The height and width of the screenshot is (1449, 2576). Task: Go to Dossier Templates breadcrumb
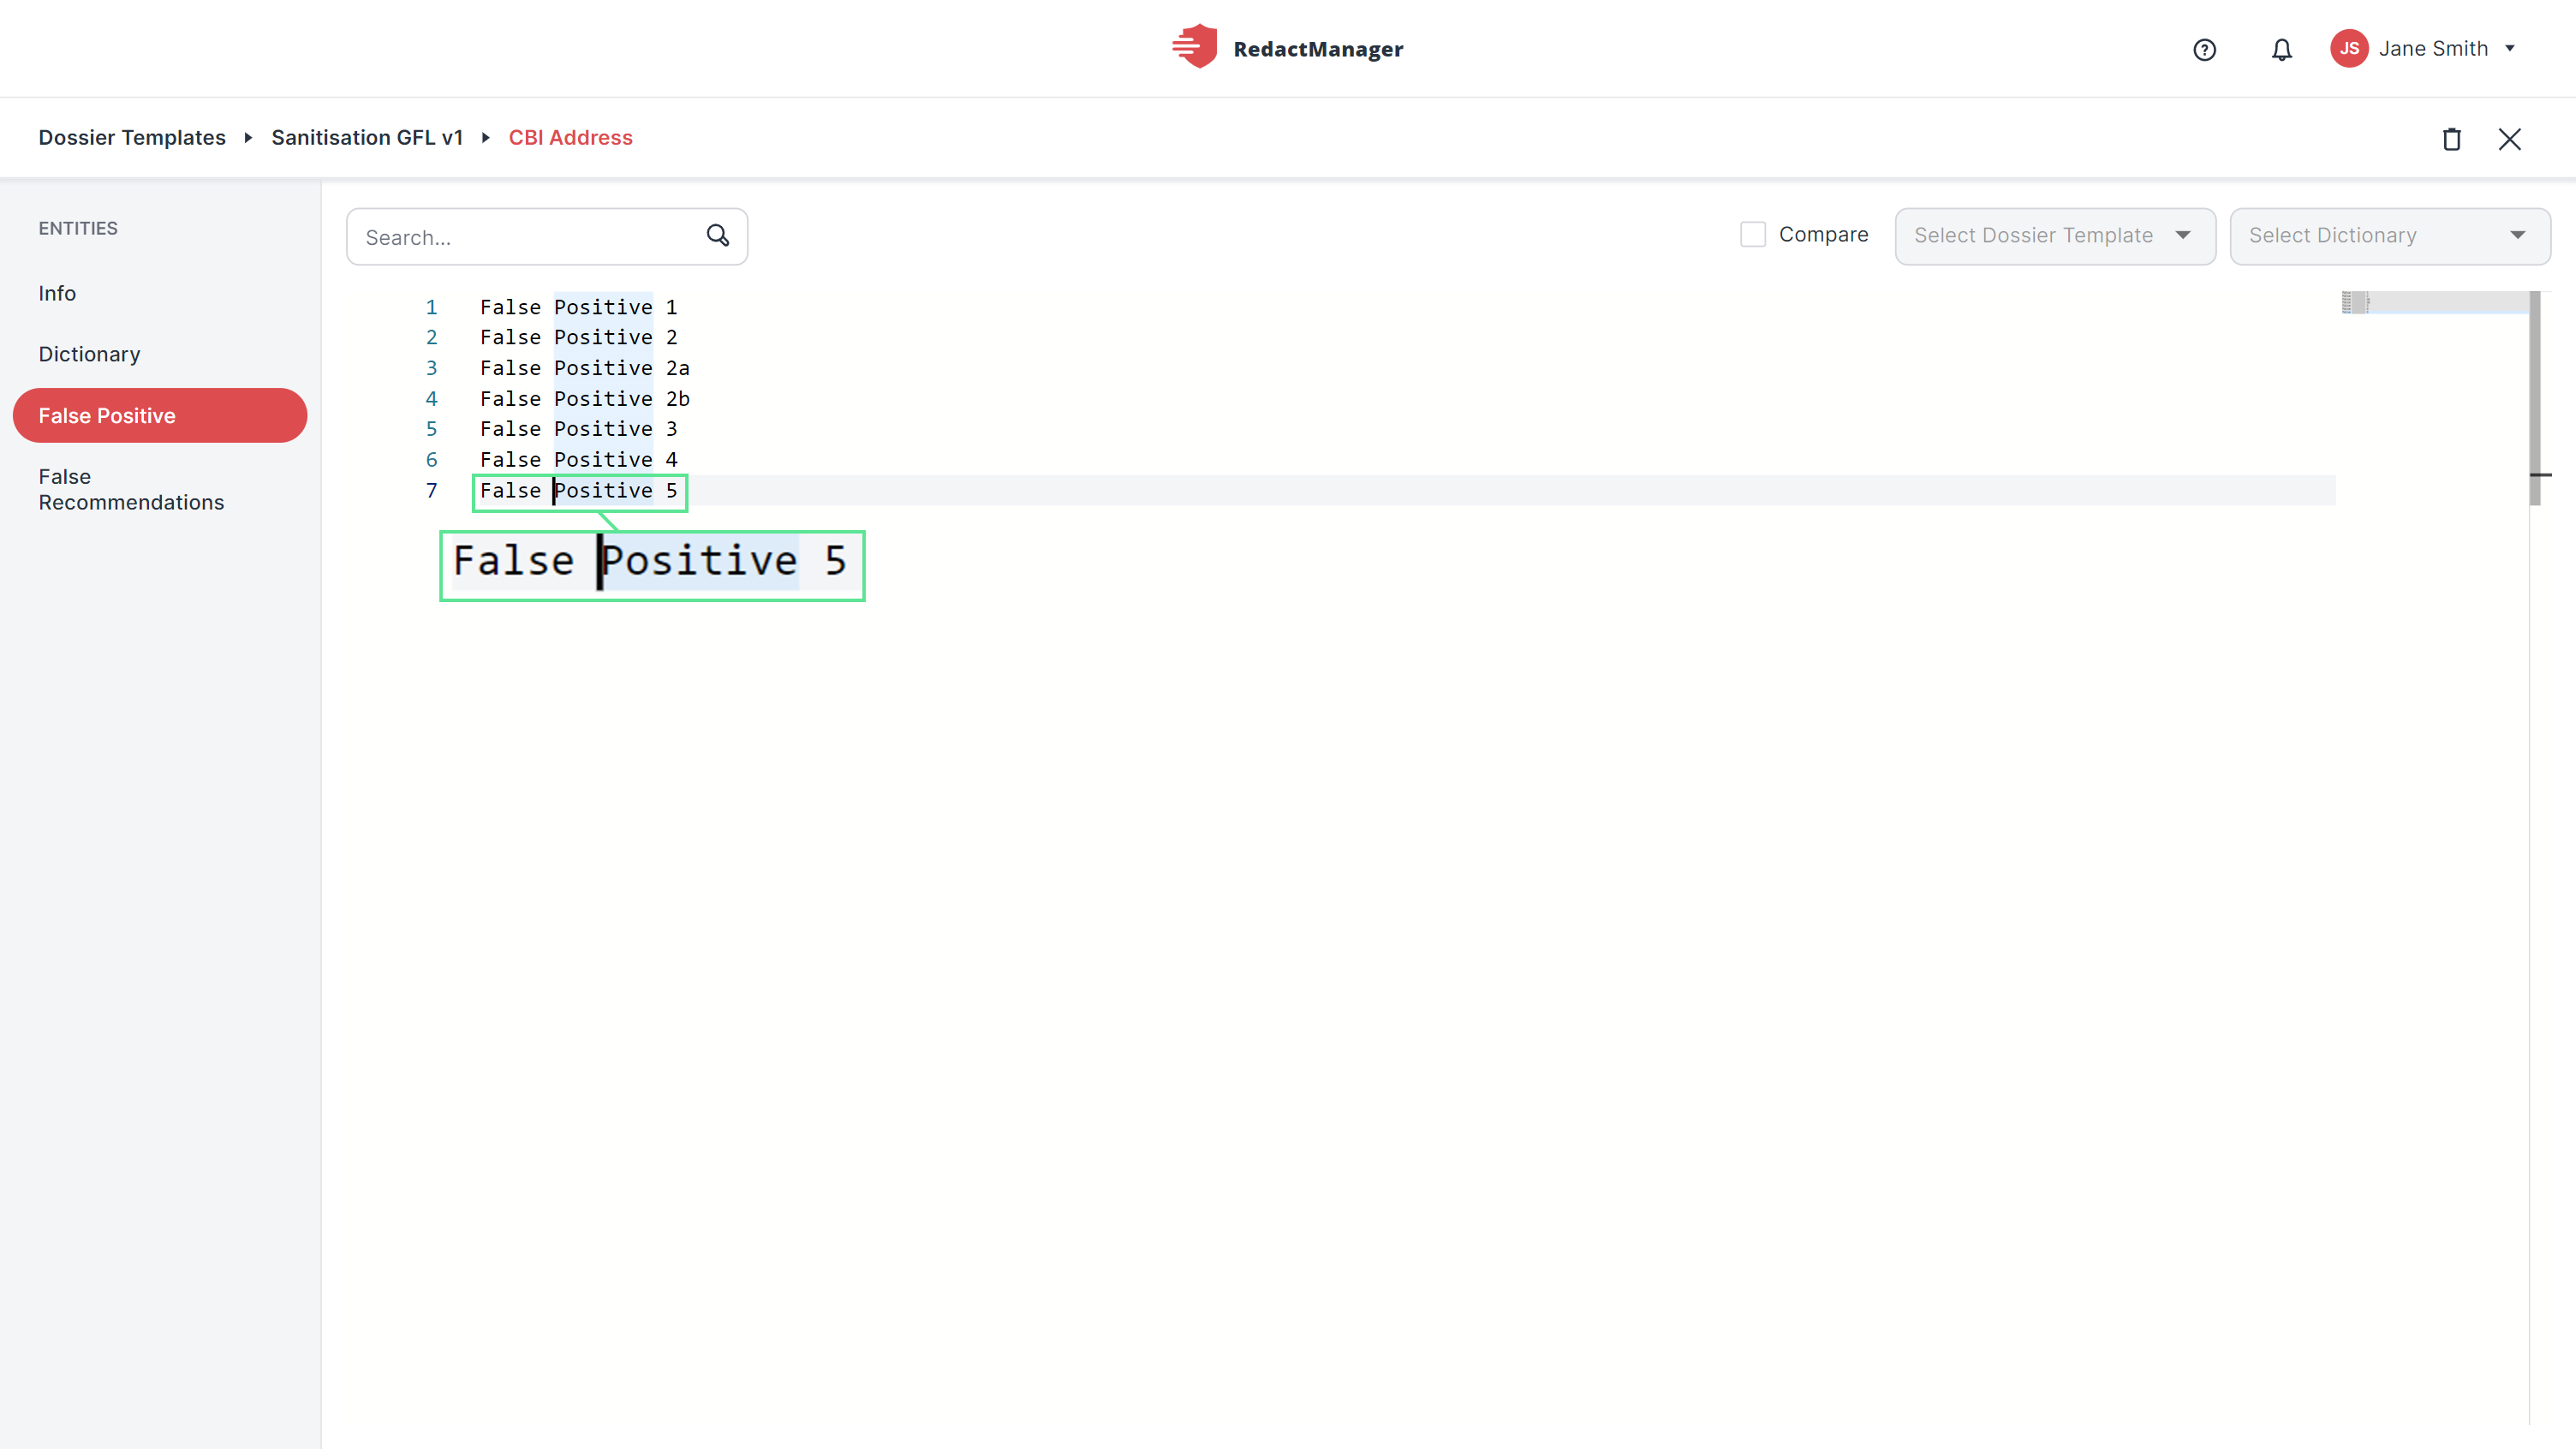pos(132,137)
